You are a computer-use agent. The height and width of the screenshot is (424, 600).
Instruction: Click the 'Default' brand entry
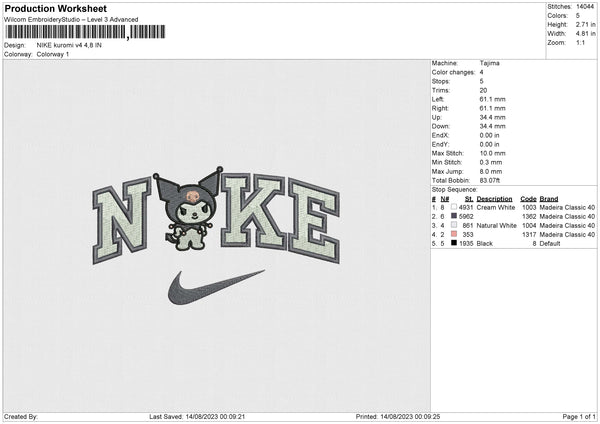pyautogui.click(x=550, y=243)
